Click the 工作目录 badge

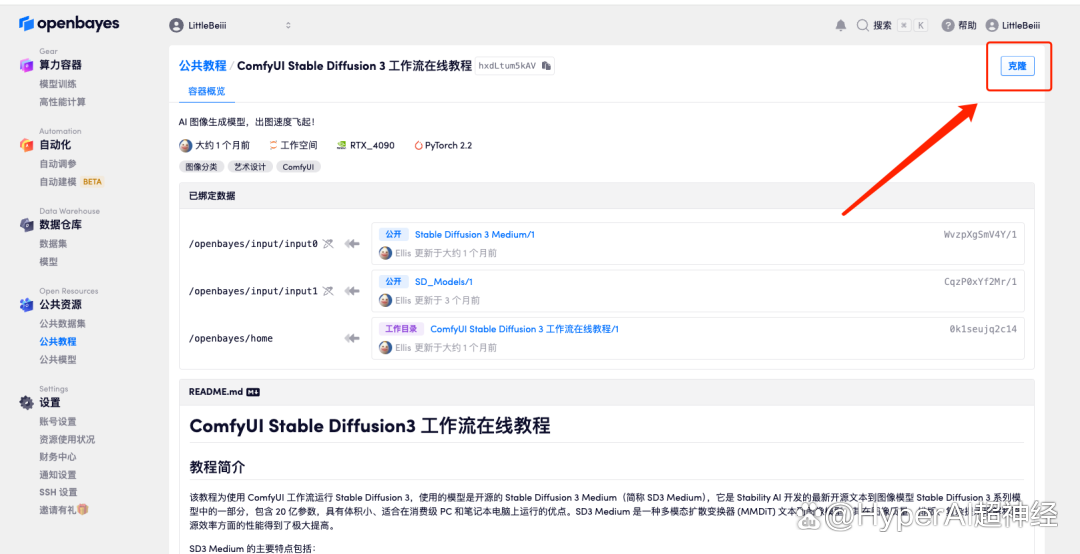[401, 329]
